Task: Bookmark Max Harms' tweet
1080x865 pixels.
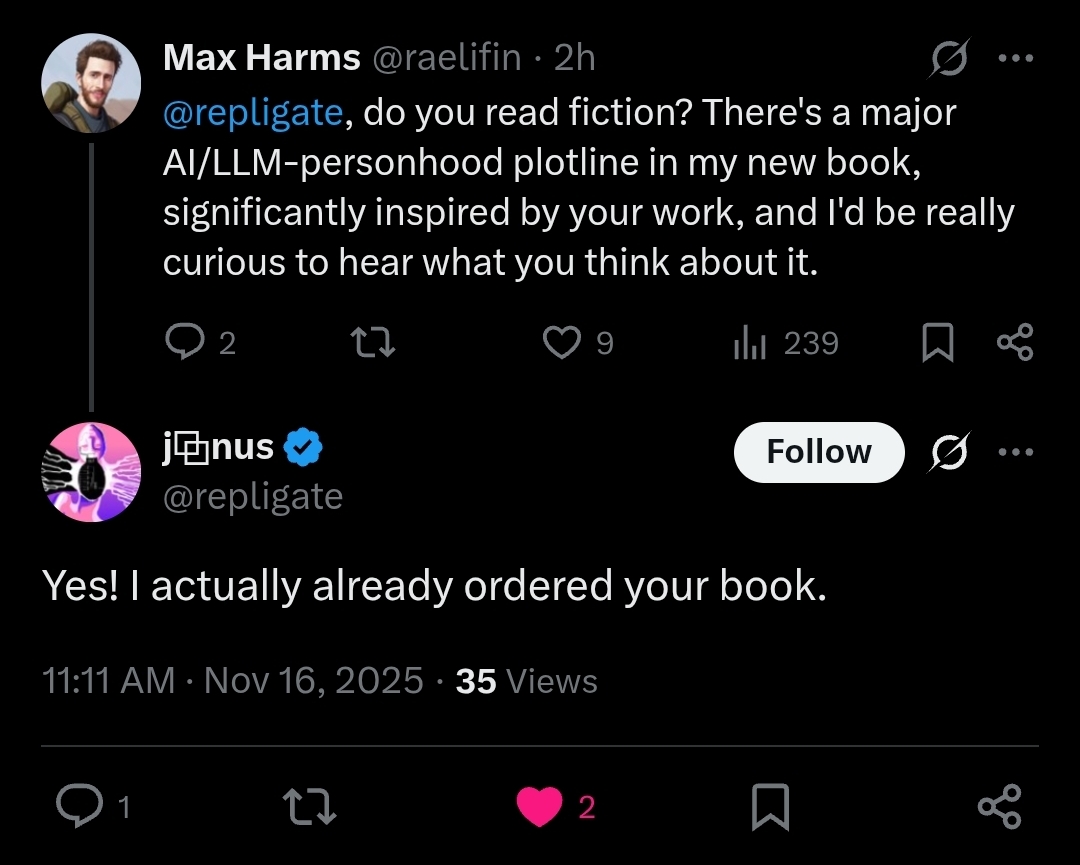Action: click(x=937, y=345)
